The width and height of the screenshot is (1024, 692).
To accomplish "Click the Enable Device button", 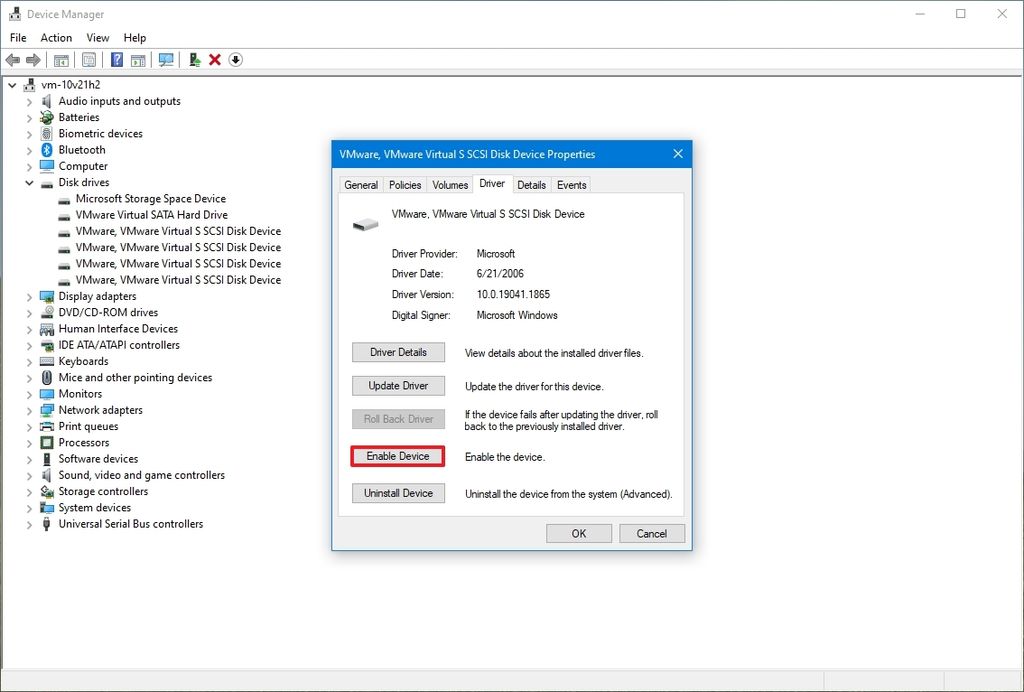I will coord(398,456).
